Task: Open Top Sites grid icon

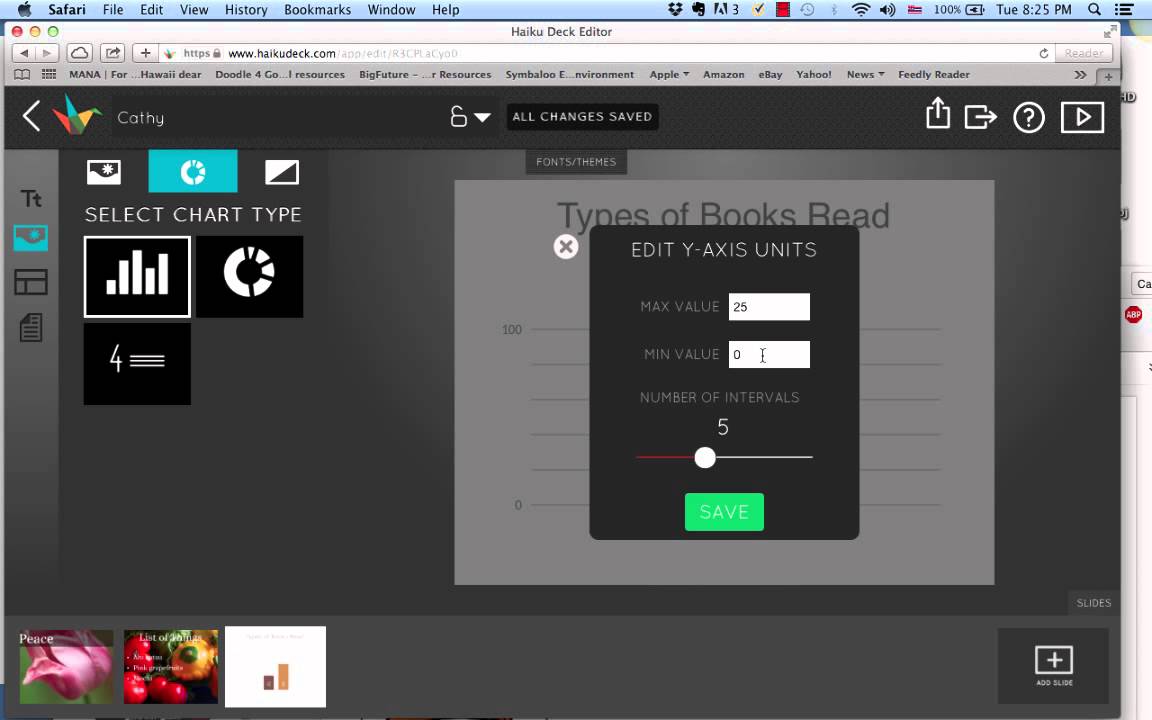Action: point(49,74)
